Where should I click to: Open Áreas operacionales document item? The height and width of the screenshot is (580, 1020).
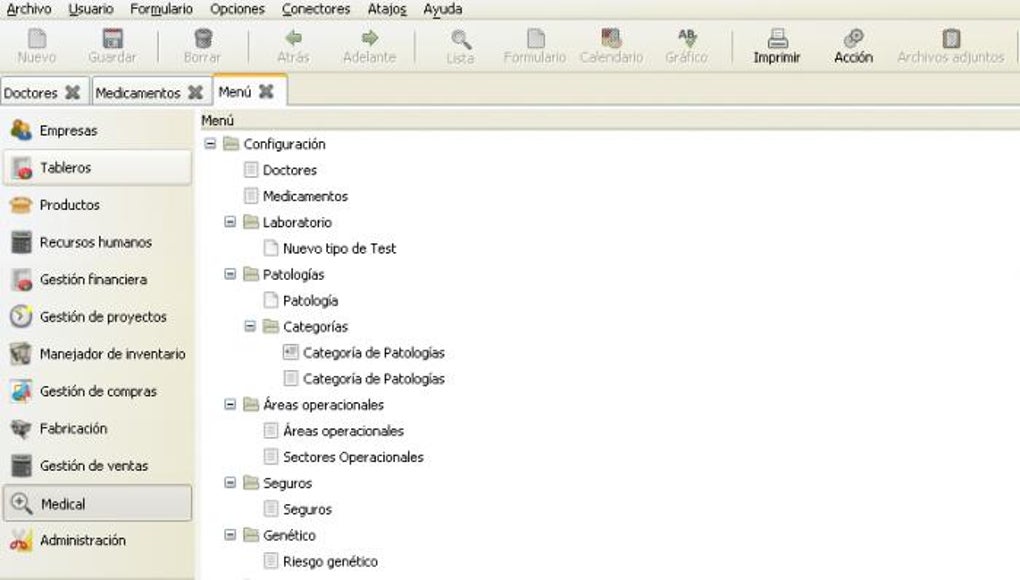[343, 430]
